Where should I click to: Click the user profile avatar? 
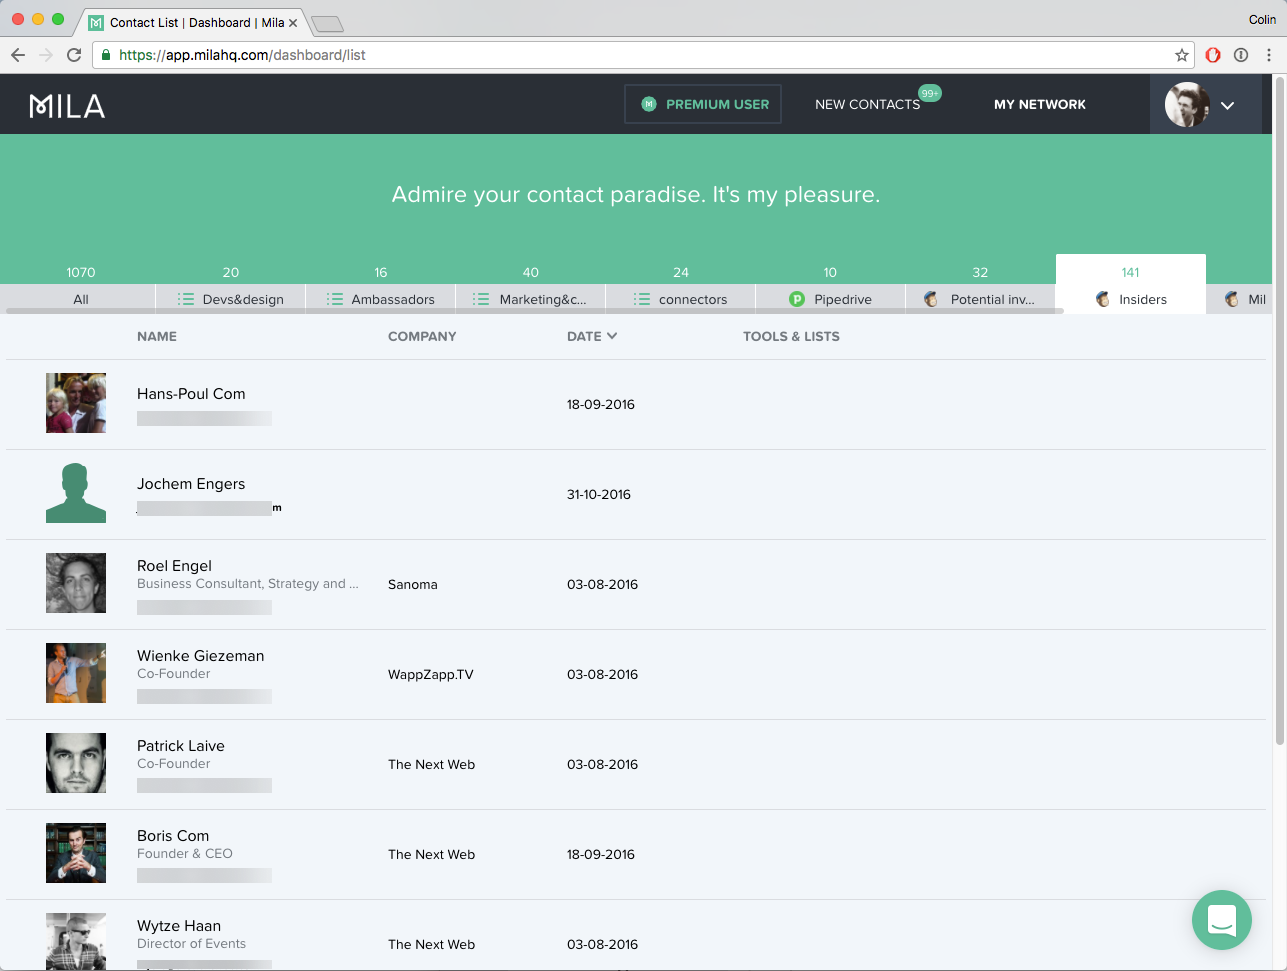pyautogui.click(x=1187, y=104)
